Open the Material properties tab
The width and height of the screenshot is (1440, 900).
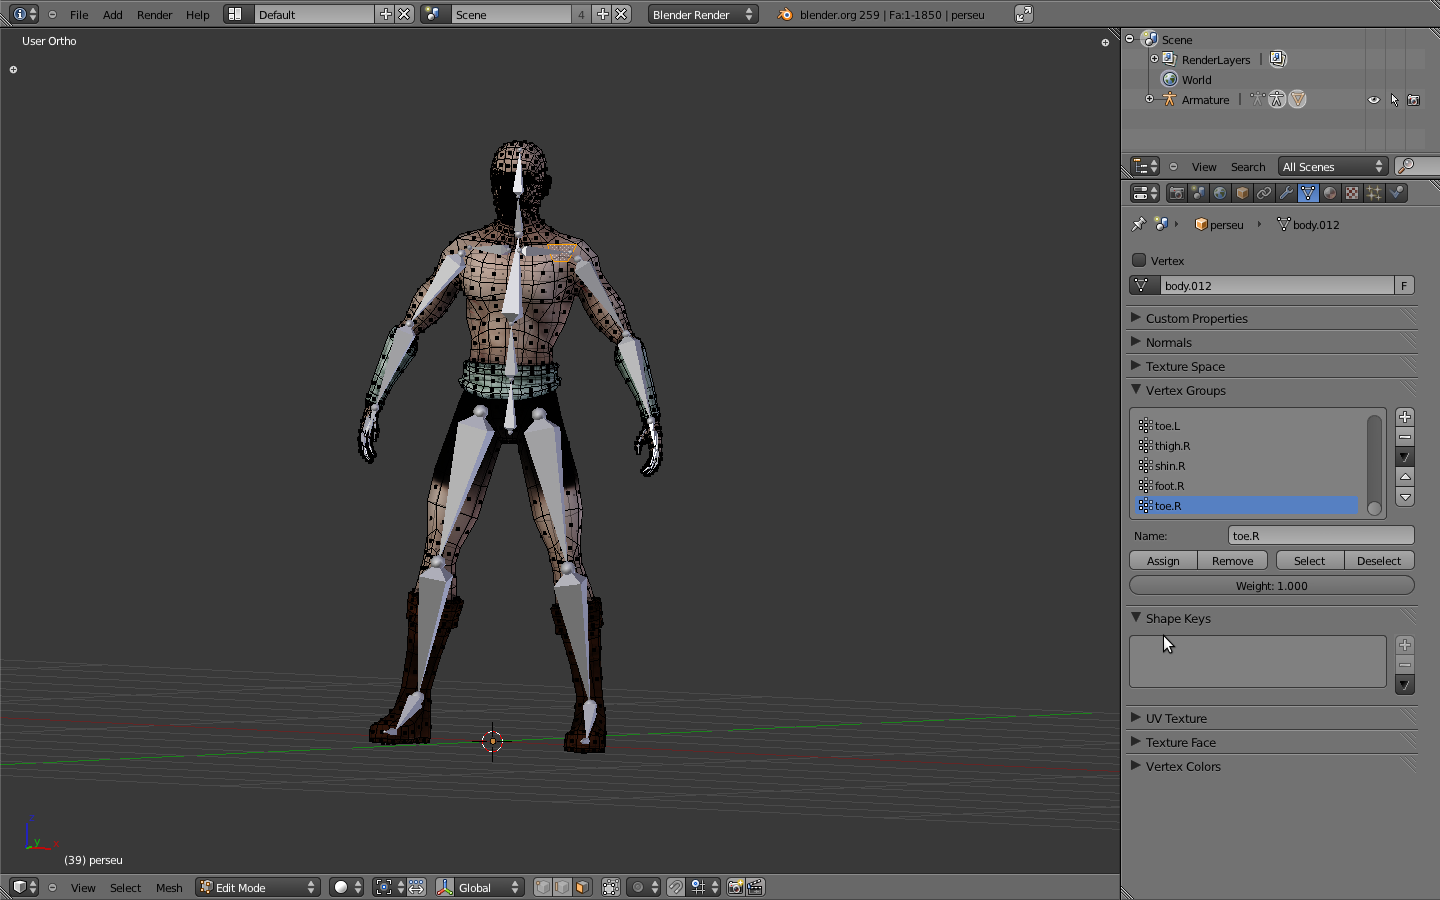pyautogui.click(x=1330, y=193)
